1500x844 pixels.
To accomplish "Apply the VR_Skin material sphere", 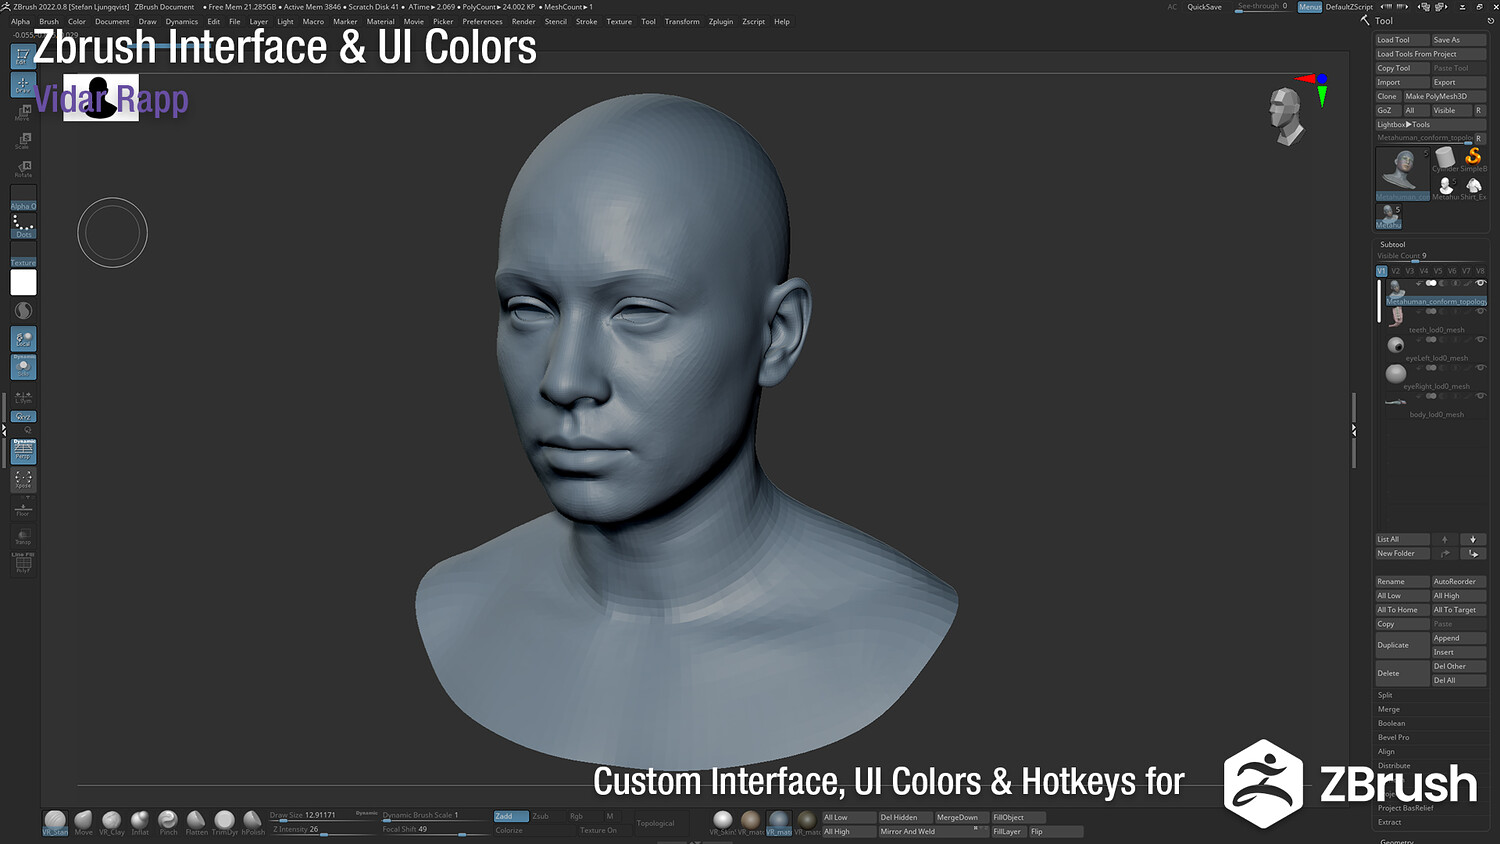I will point(722,822).
